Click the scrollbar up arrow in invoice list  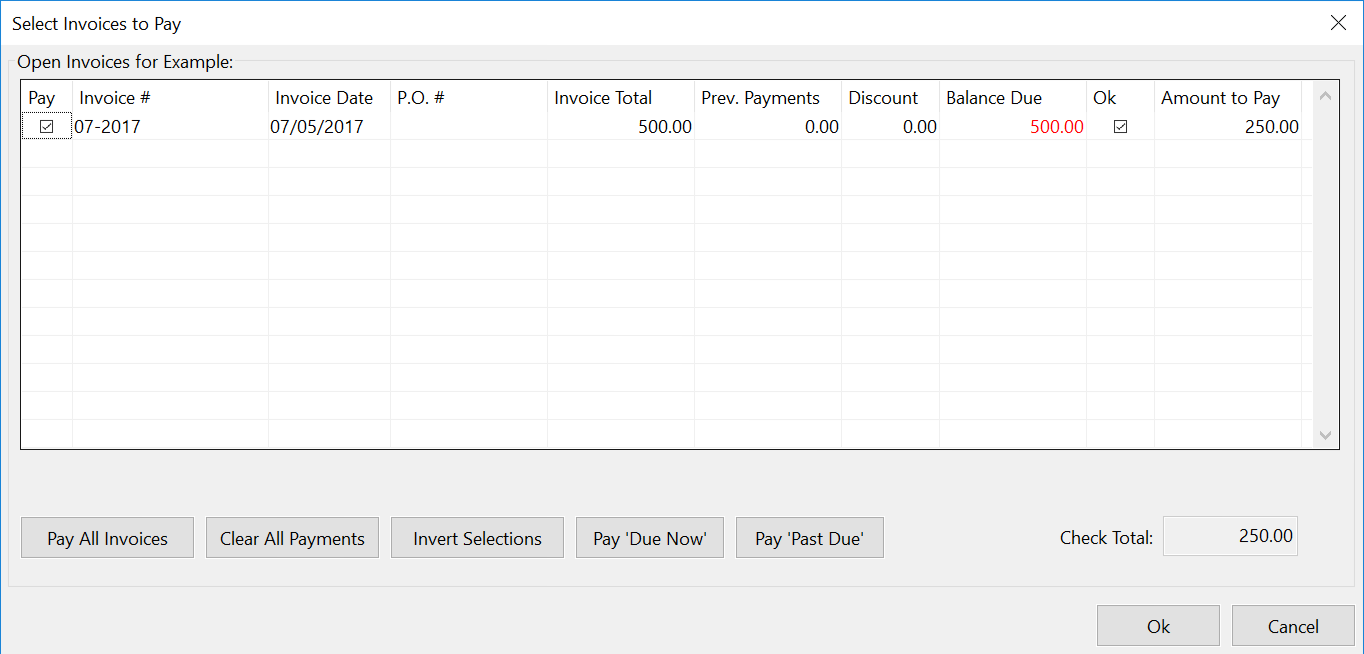click(1326, 97)
